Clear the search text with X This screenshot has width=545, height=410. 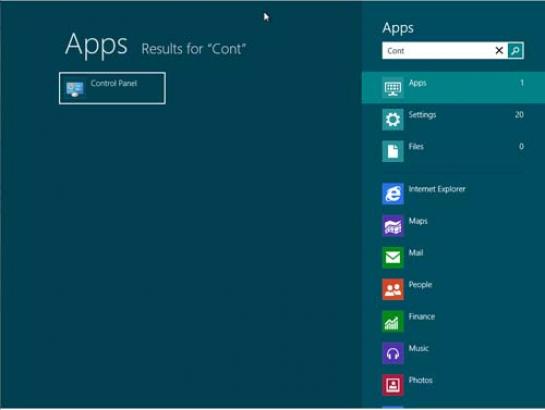(499, 51)
